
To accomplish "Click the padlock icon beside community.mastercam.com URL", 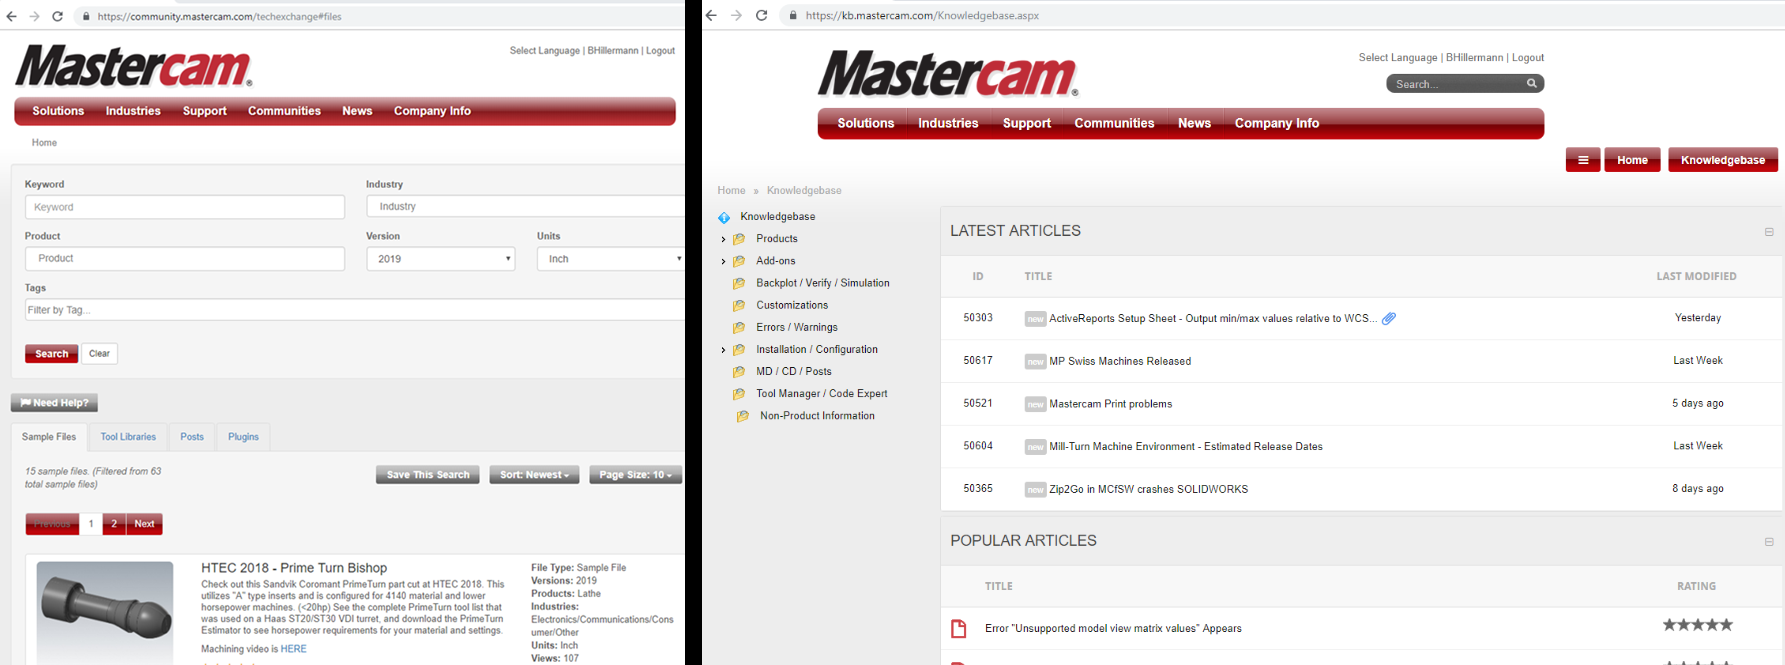I will pyautogui.click(x=86, y=16).
